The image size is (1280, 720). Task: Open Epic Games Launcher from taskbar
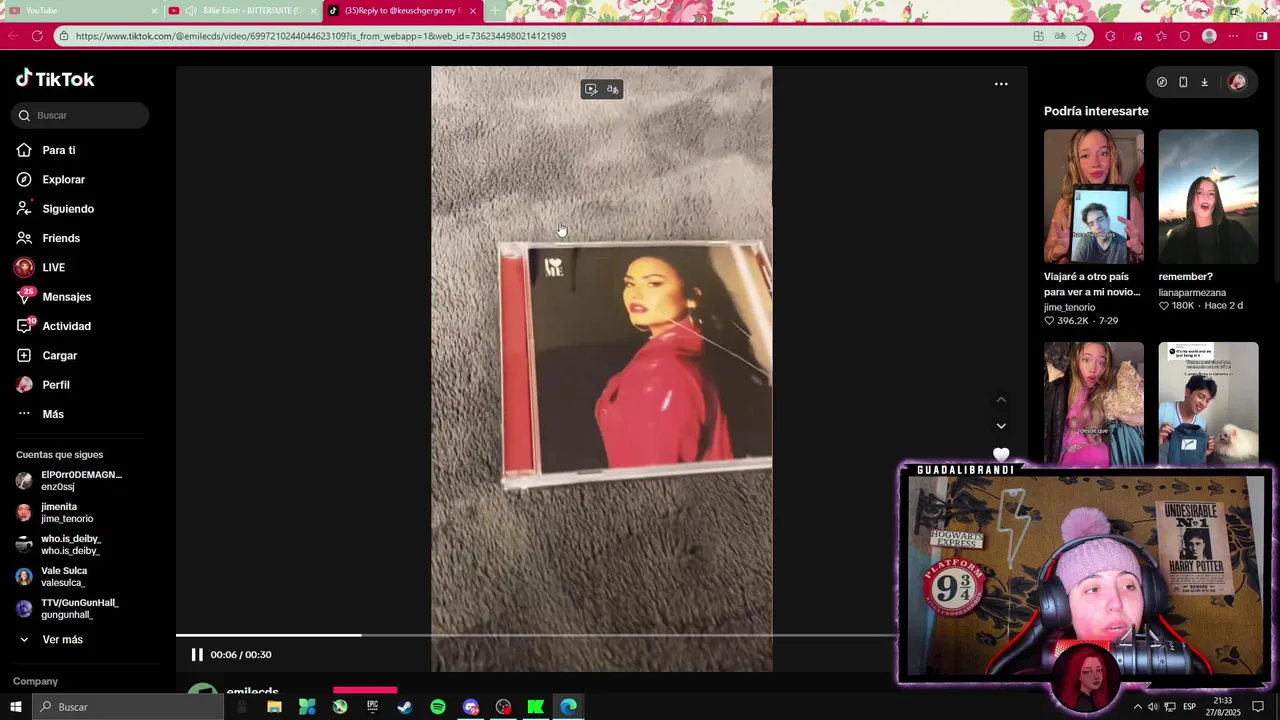click(x=372, y=707)
